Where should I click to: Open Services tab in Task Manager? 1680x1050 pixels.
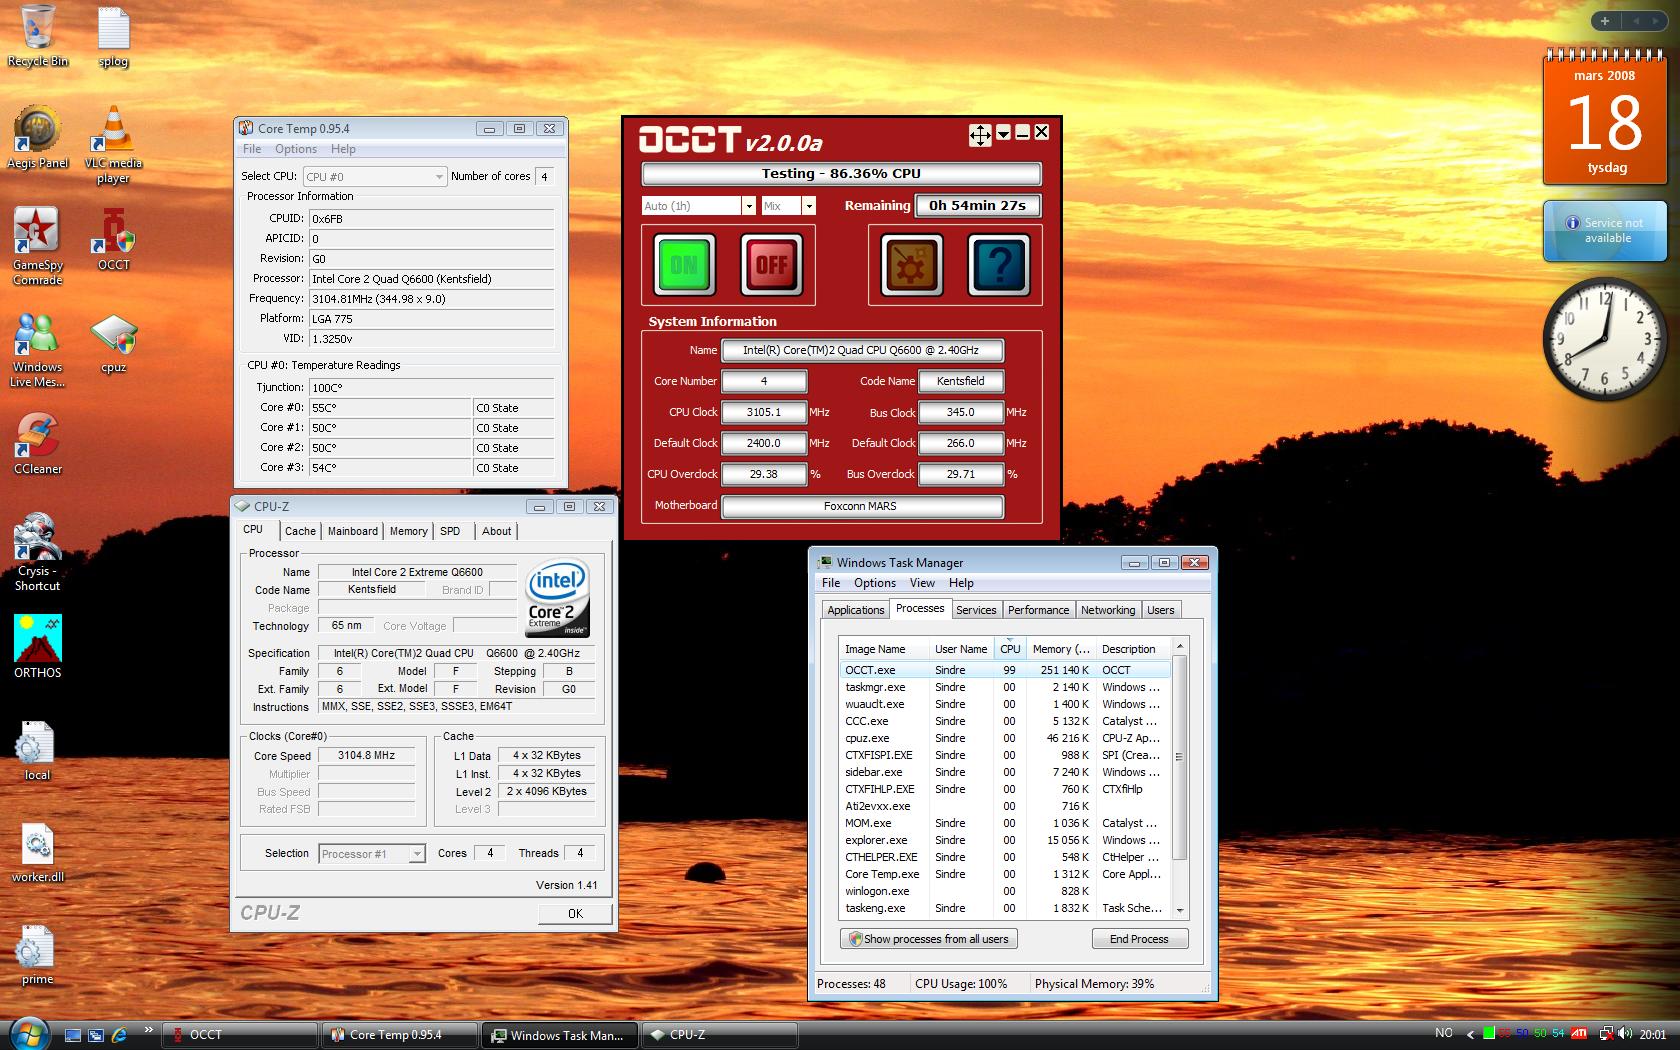click(x=976, y=610)
